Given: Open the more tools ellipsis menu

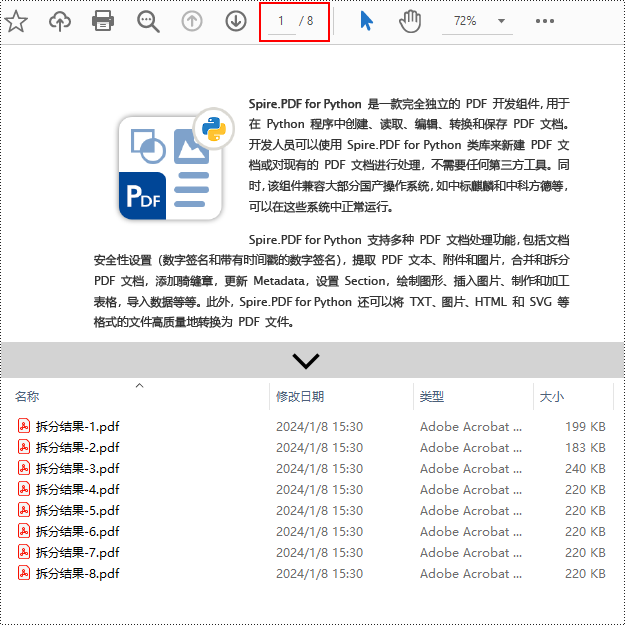Looking at the screenshot, I should click(545, 21).
